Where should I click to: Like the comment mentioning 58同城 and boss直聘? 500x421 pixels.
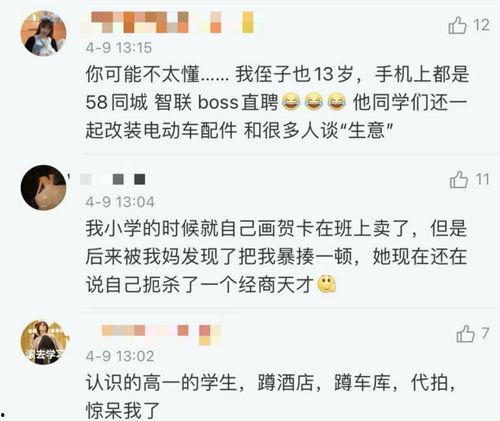(457, 25)
